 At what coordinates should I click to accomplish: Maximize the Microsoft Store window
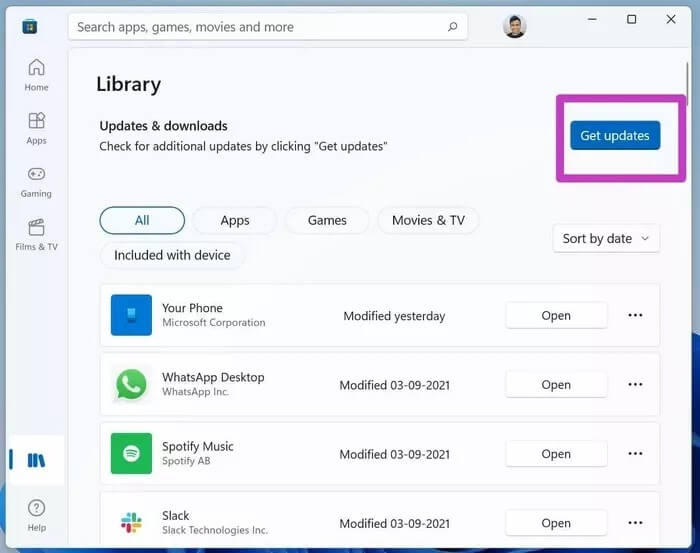point(632,19)
